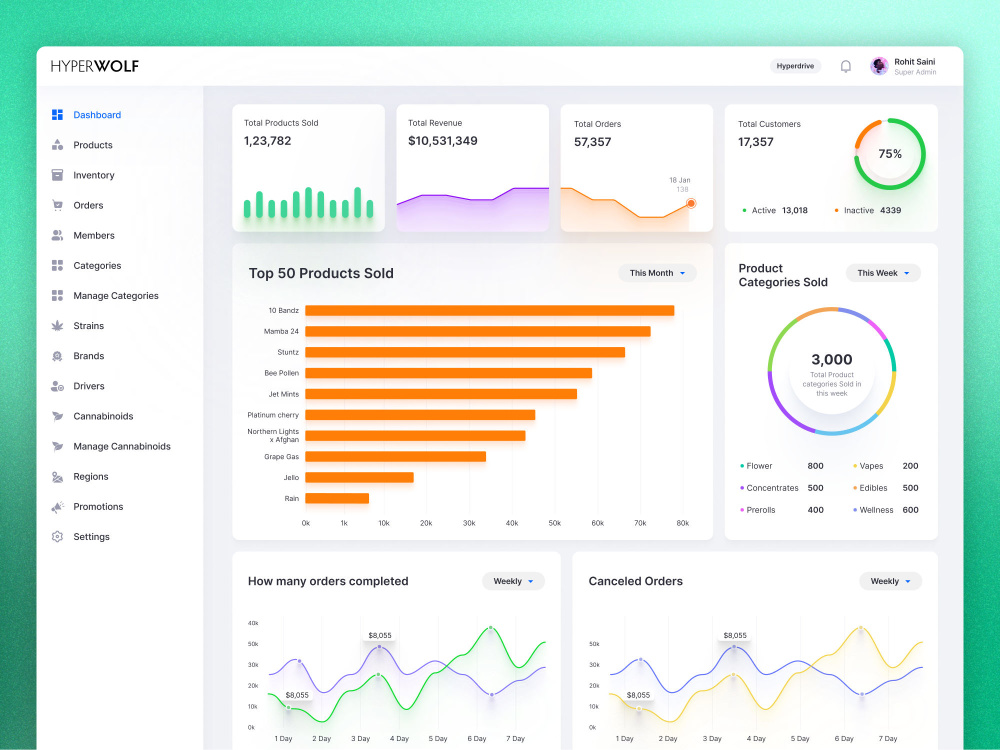Click the Rohit Saini user name
Image resolution: width=1000 pixels, height=750 pixels.
[915, 62]
